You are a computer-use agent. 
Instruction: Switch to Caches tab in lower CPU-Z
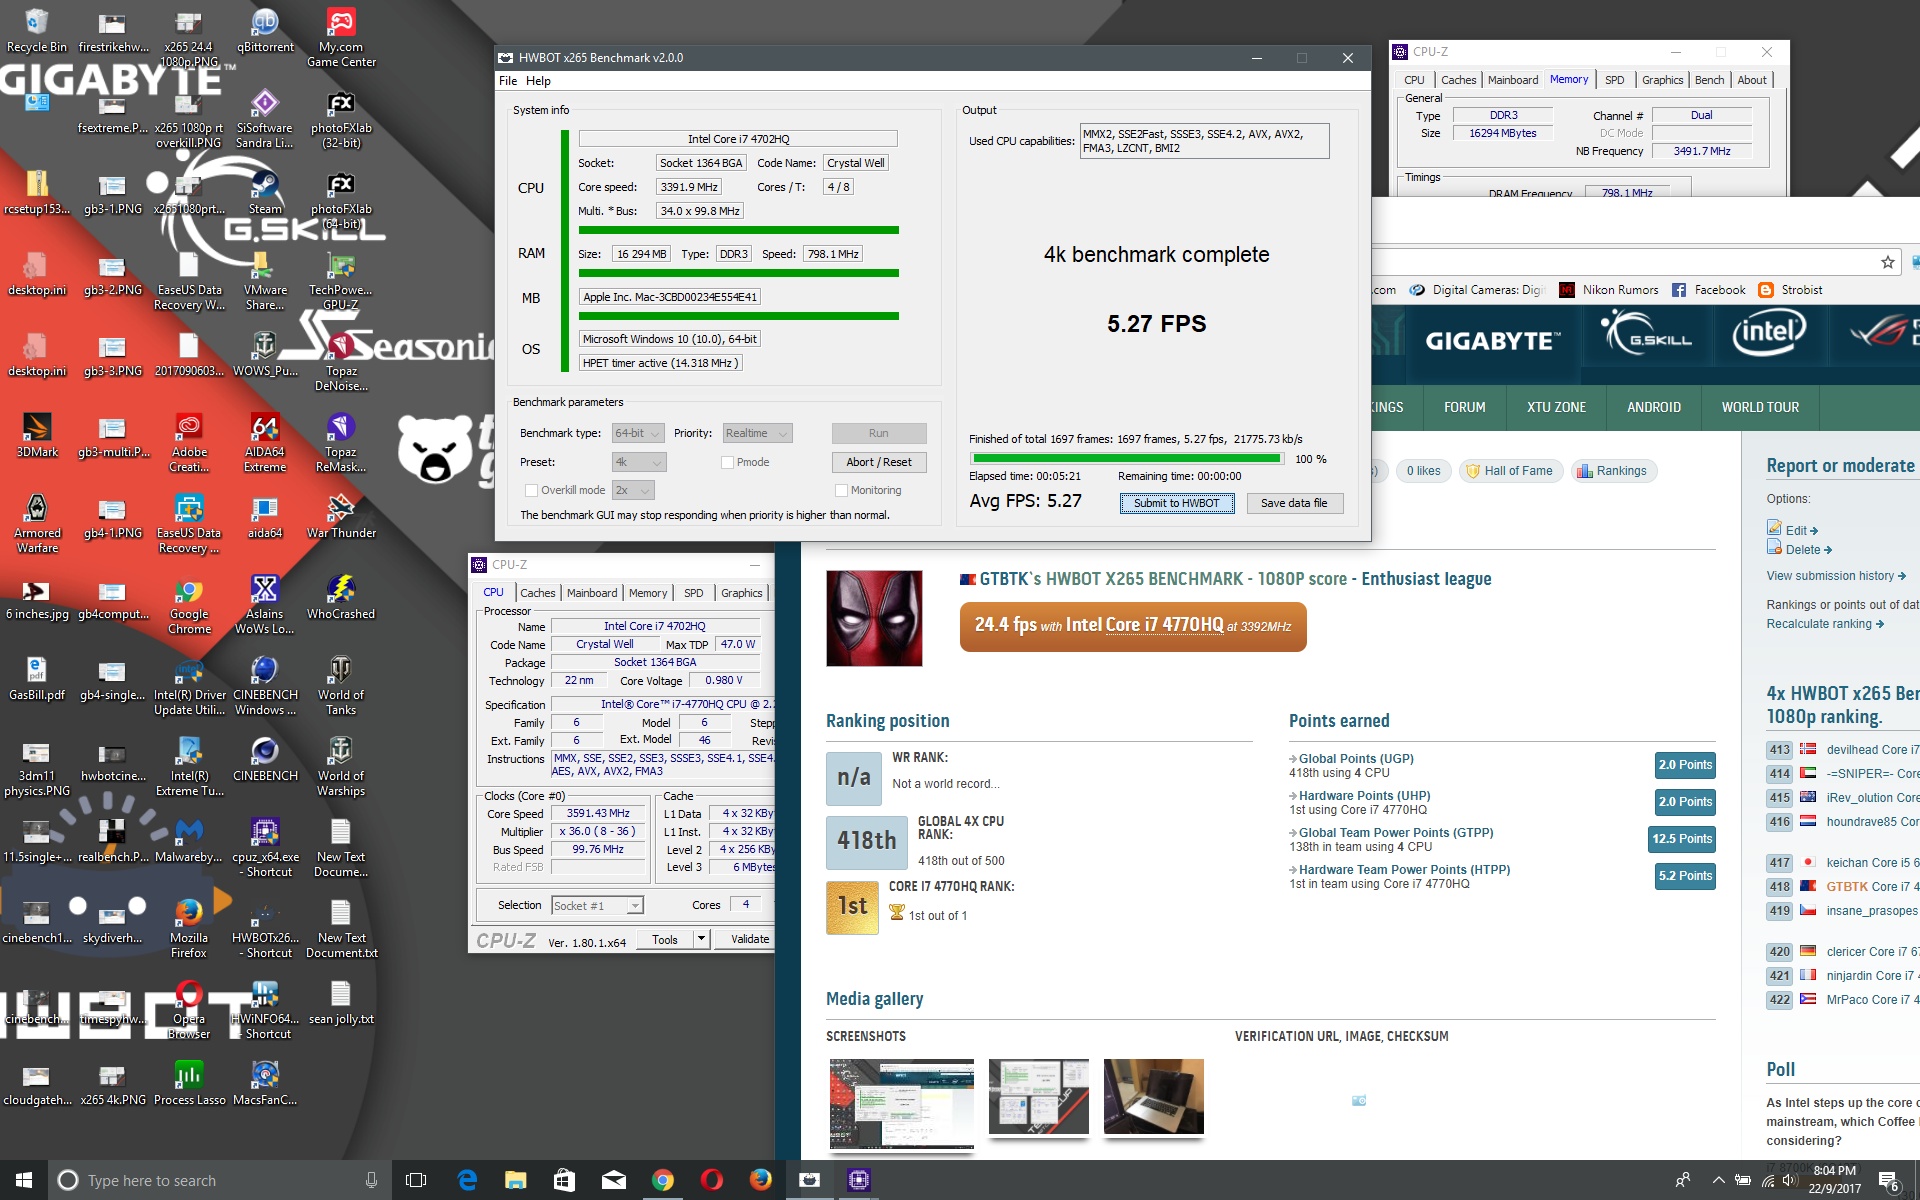537,593
